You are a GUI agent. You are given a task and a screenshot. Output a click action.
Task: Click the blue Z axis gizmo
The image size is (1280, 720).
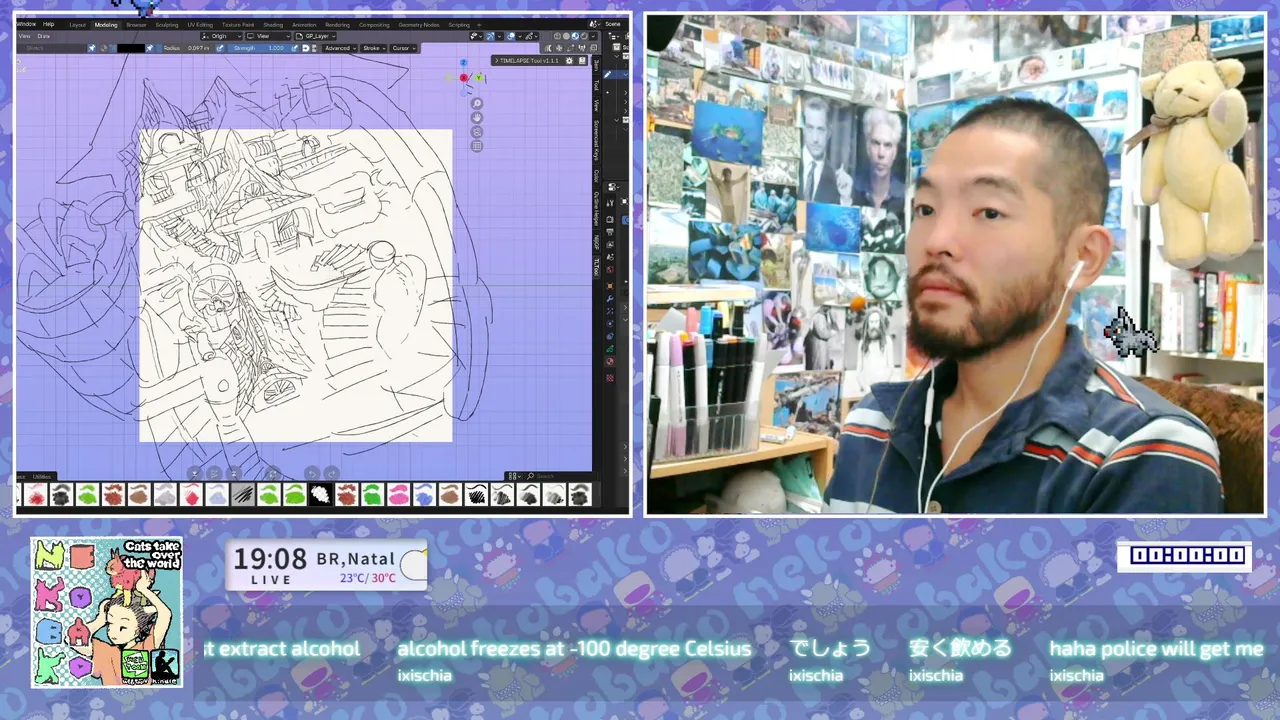463,63
